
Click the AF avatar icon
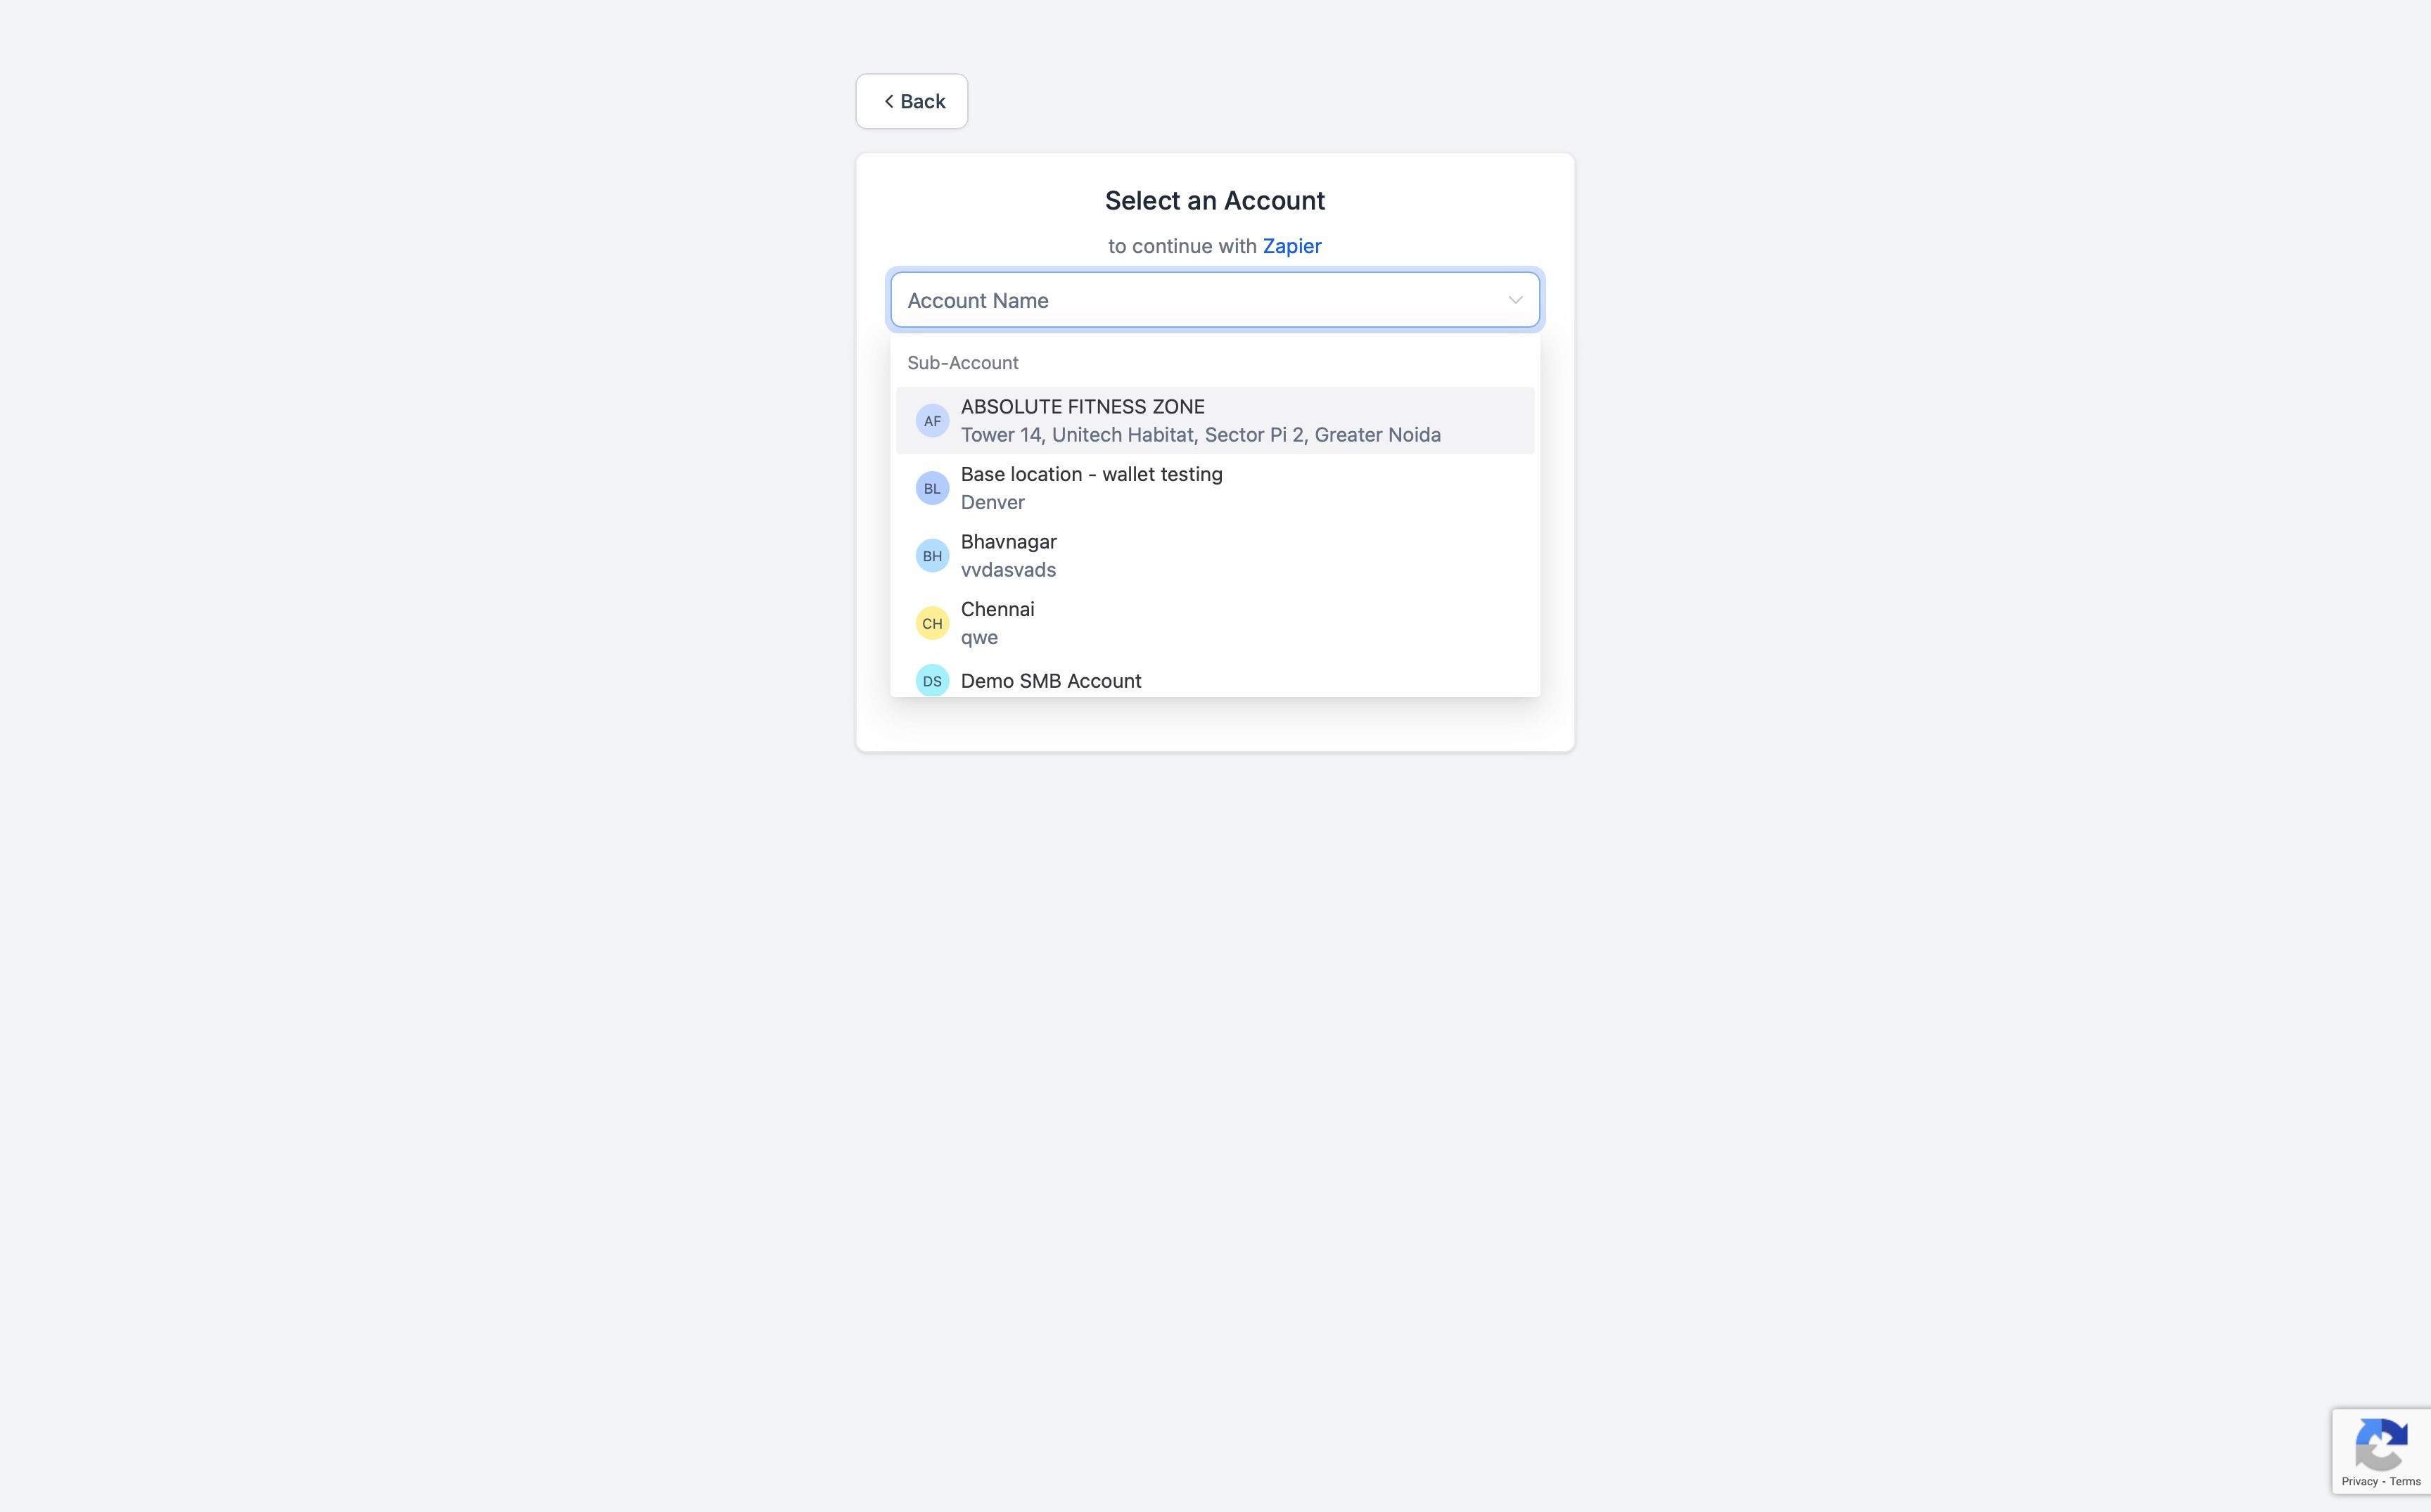tap(931, 421)
